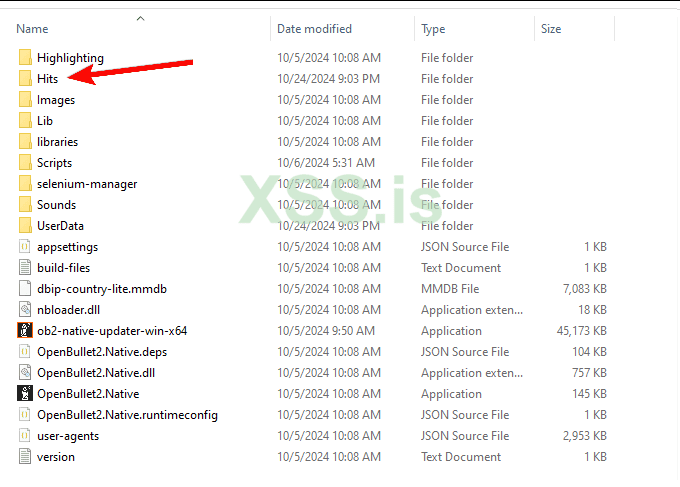Click the ob2-native-updater-win-x64 application icon
Screen dimensions: 680x487
(25, 330)
